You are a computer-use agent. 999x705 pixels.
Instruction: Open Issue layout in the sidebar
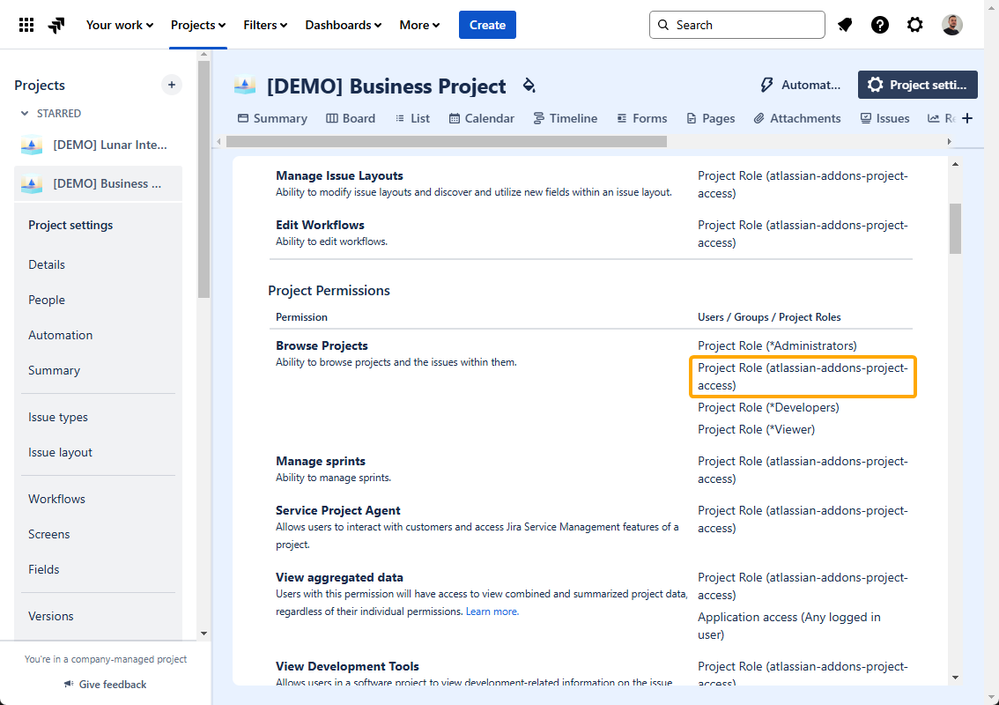61,452
